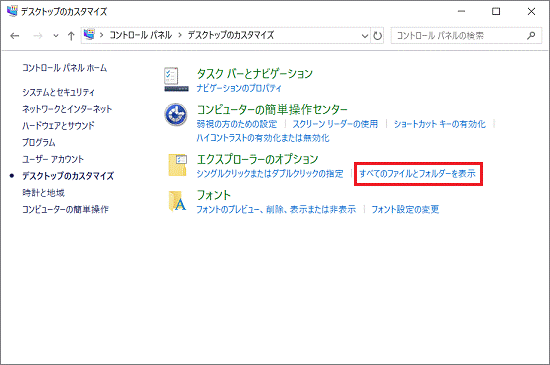Screen dimensions: 550x365
Task: Open エクスプローラーのオプション heading
Action: 257,159
